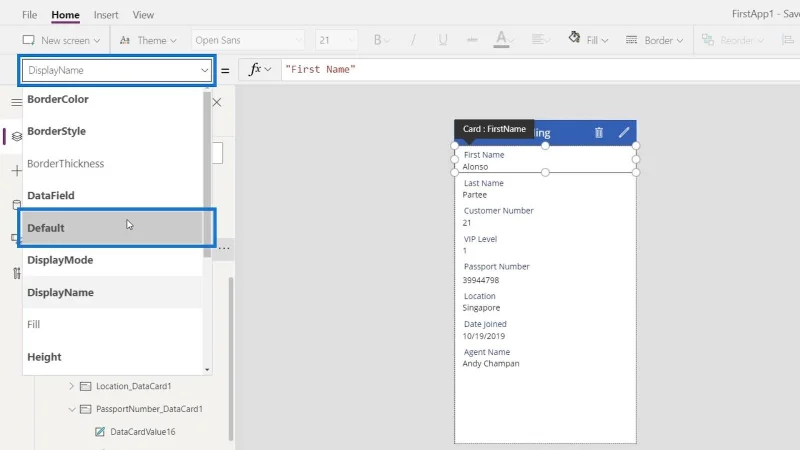Open the File menu
The height and width of the screenshot is (450, 800).
point(30,15)
